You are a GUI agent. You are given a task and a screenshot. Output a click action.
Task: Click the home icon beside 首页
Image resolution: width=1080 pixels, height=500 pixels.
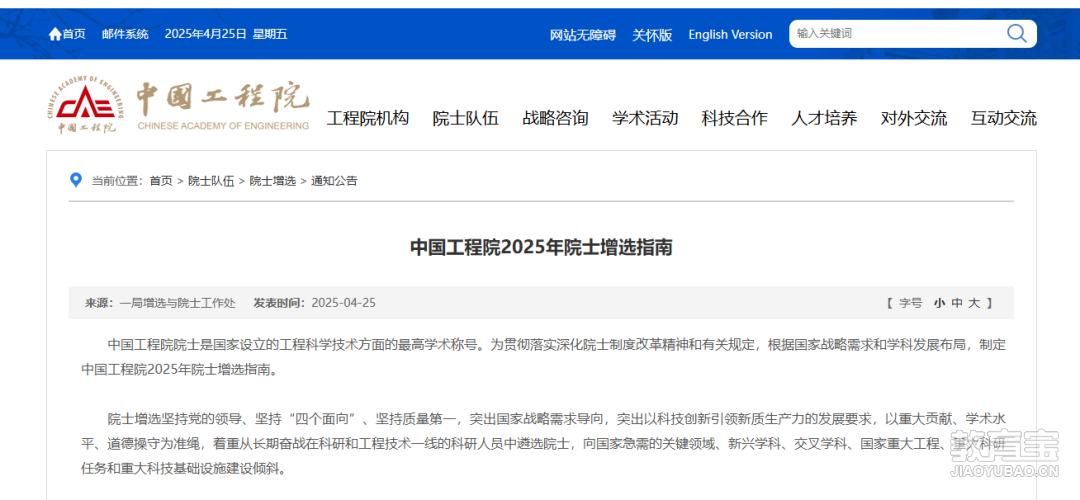(55, 34)
